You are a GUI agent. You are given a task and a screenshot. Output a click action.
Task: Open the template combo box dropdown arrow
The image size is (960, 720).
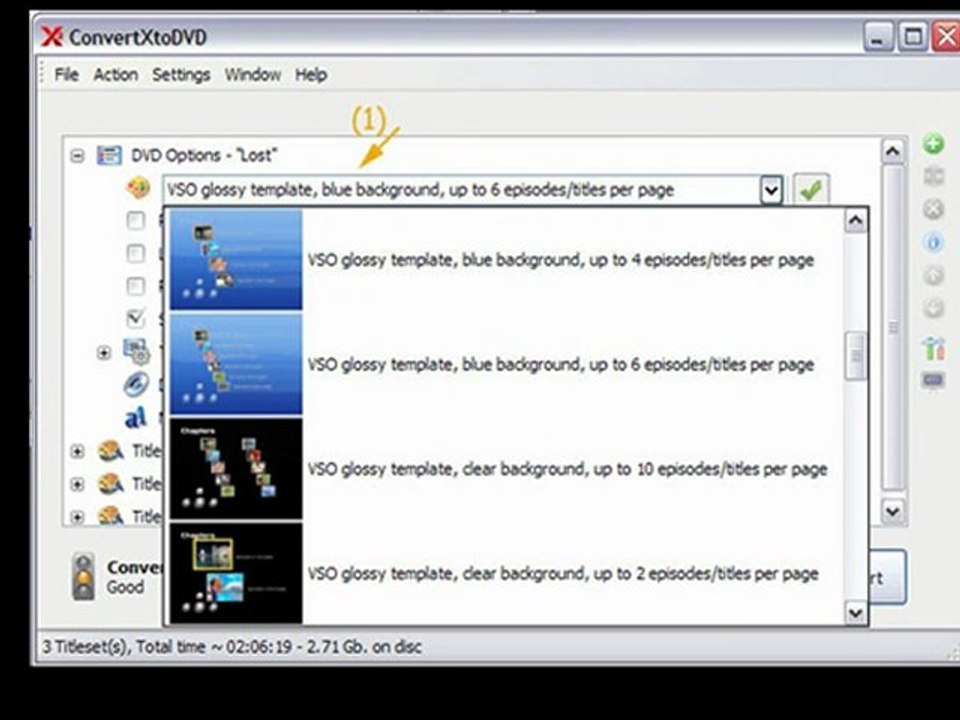pos(771,190)
